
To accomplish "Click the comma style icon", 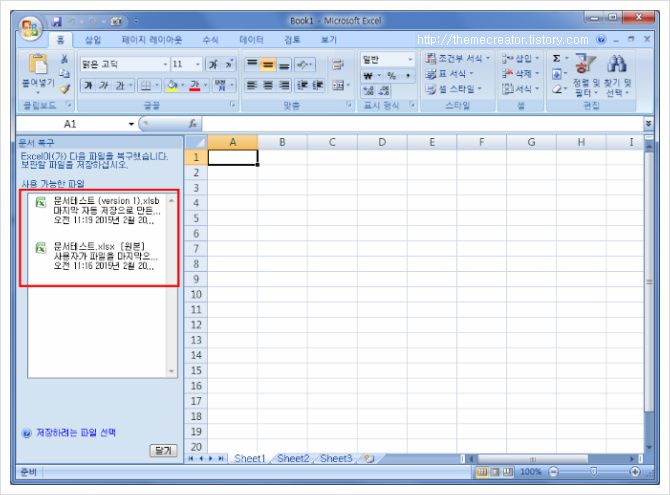I will 408,76.
